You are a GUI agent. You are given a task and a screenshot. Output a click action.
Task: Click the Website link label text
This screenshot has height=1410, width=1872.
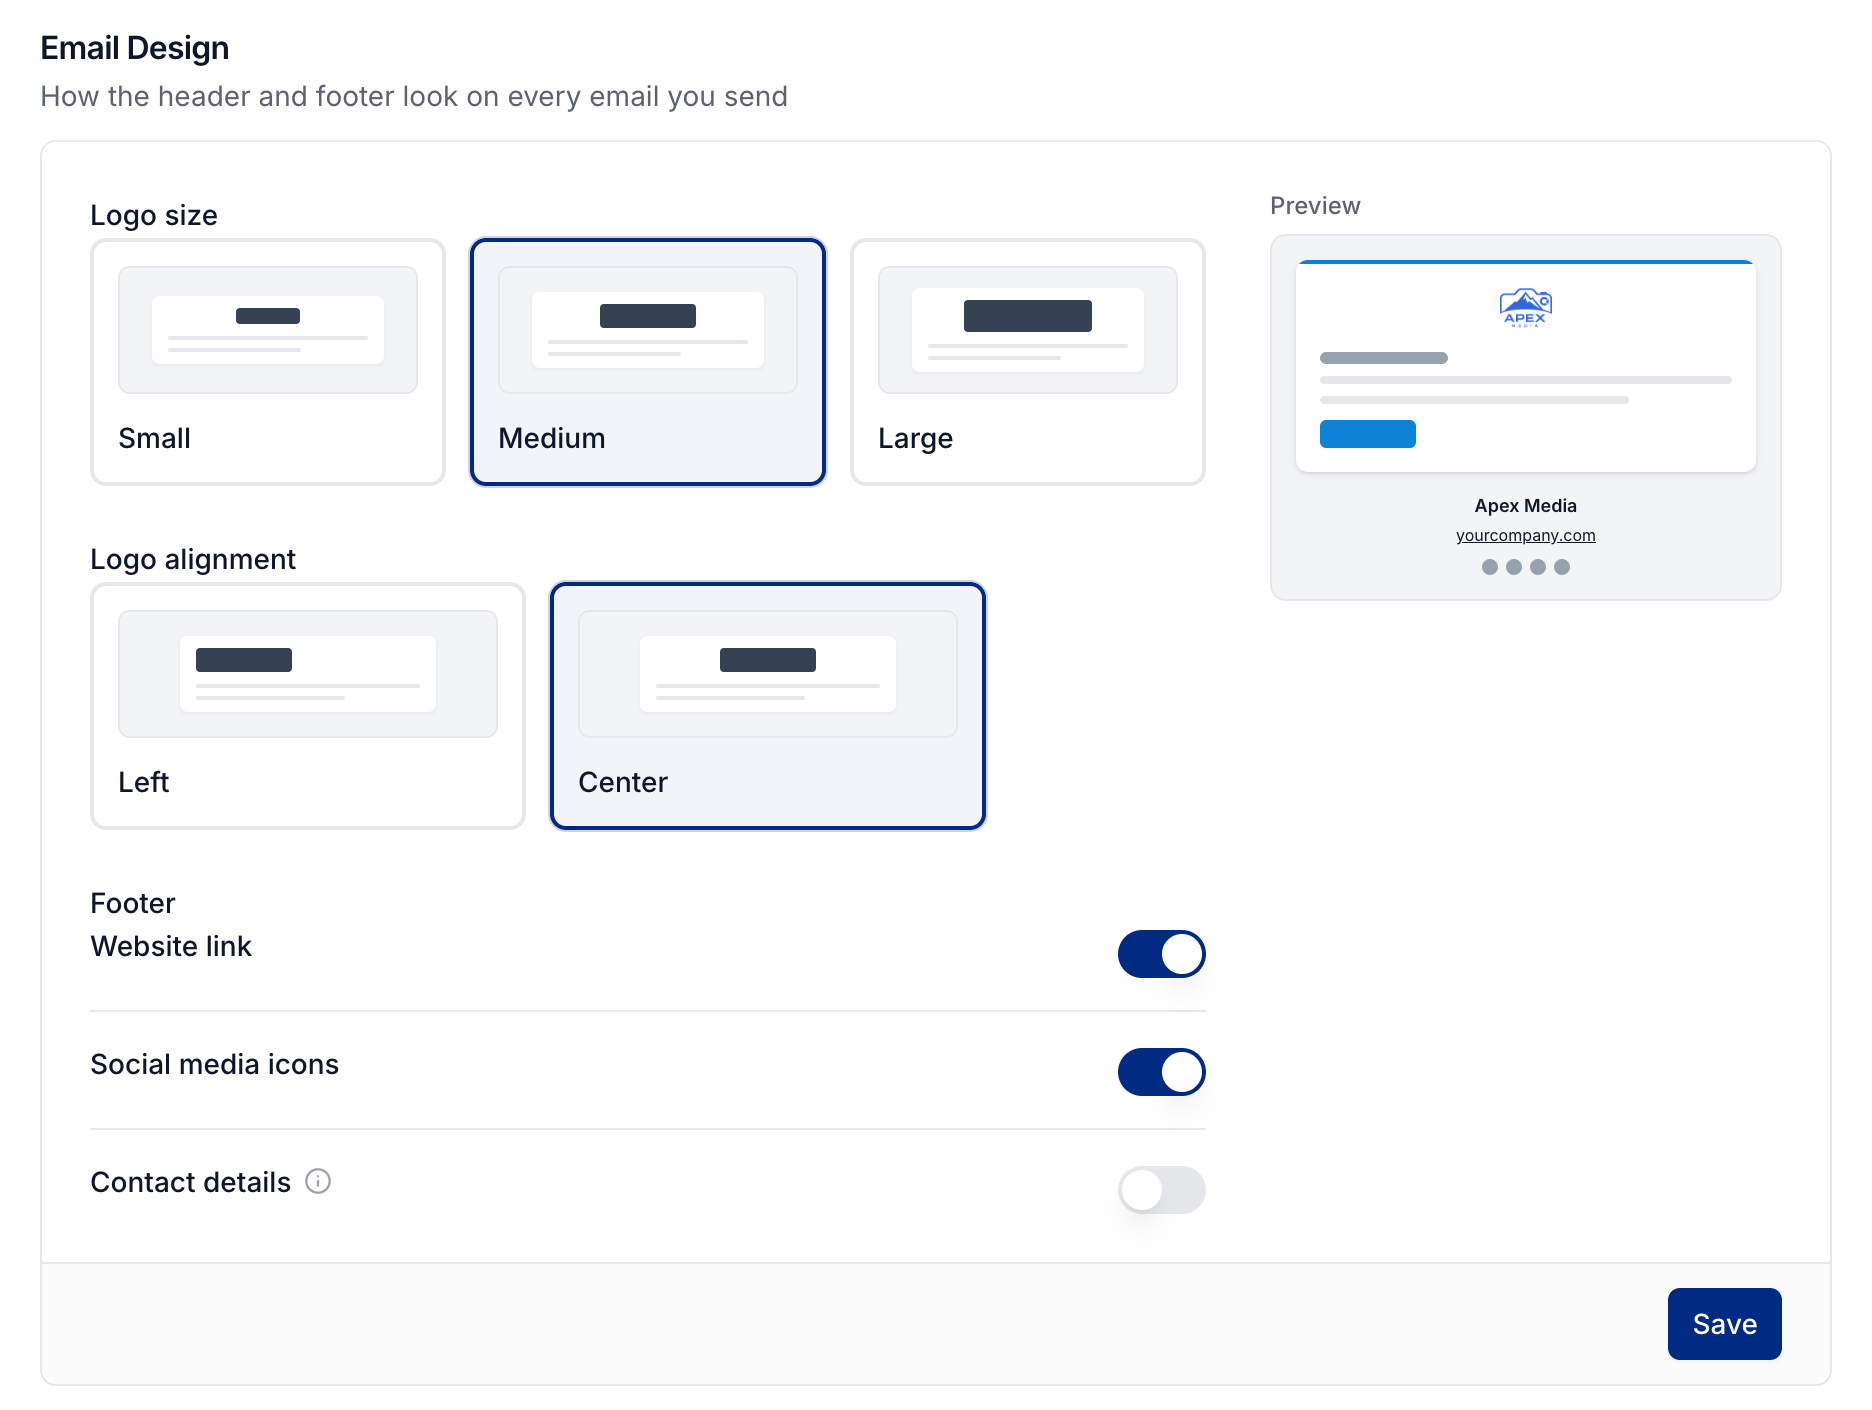click(171, 946)
